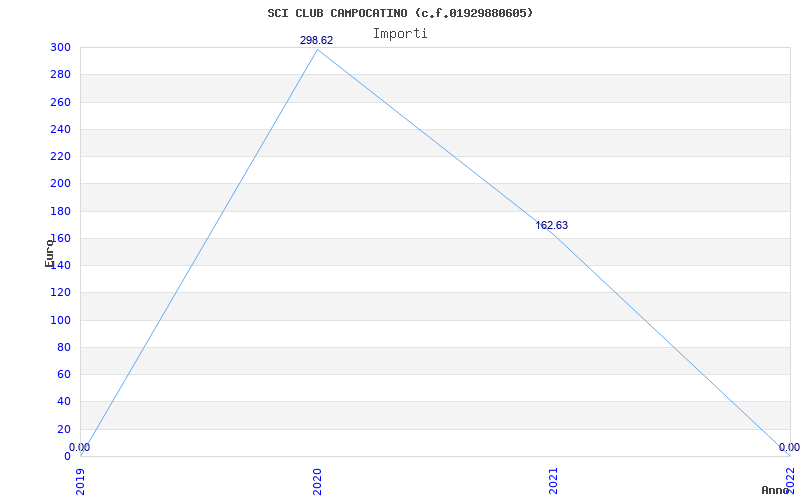Click the 180 y-axis tick label
Viewport: 800px width, 500px height.
(61, 211)
